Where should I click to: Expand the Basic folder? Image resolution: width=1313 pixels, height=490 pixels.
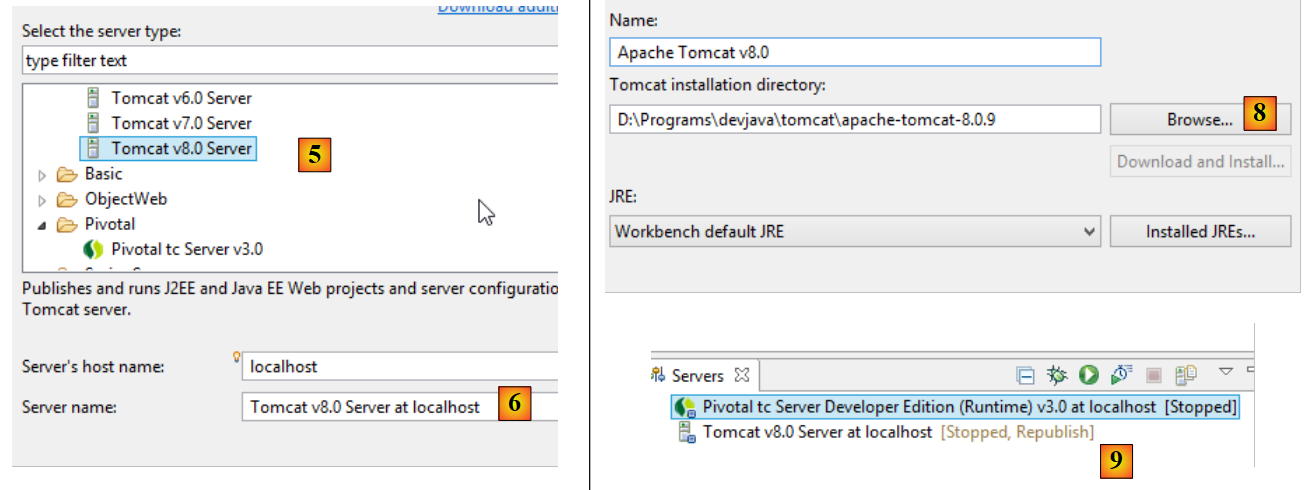point(42,174)
